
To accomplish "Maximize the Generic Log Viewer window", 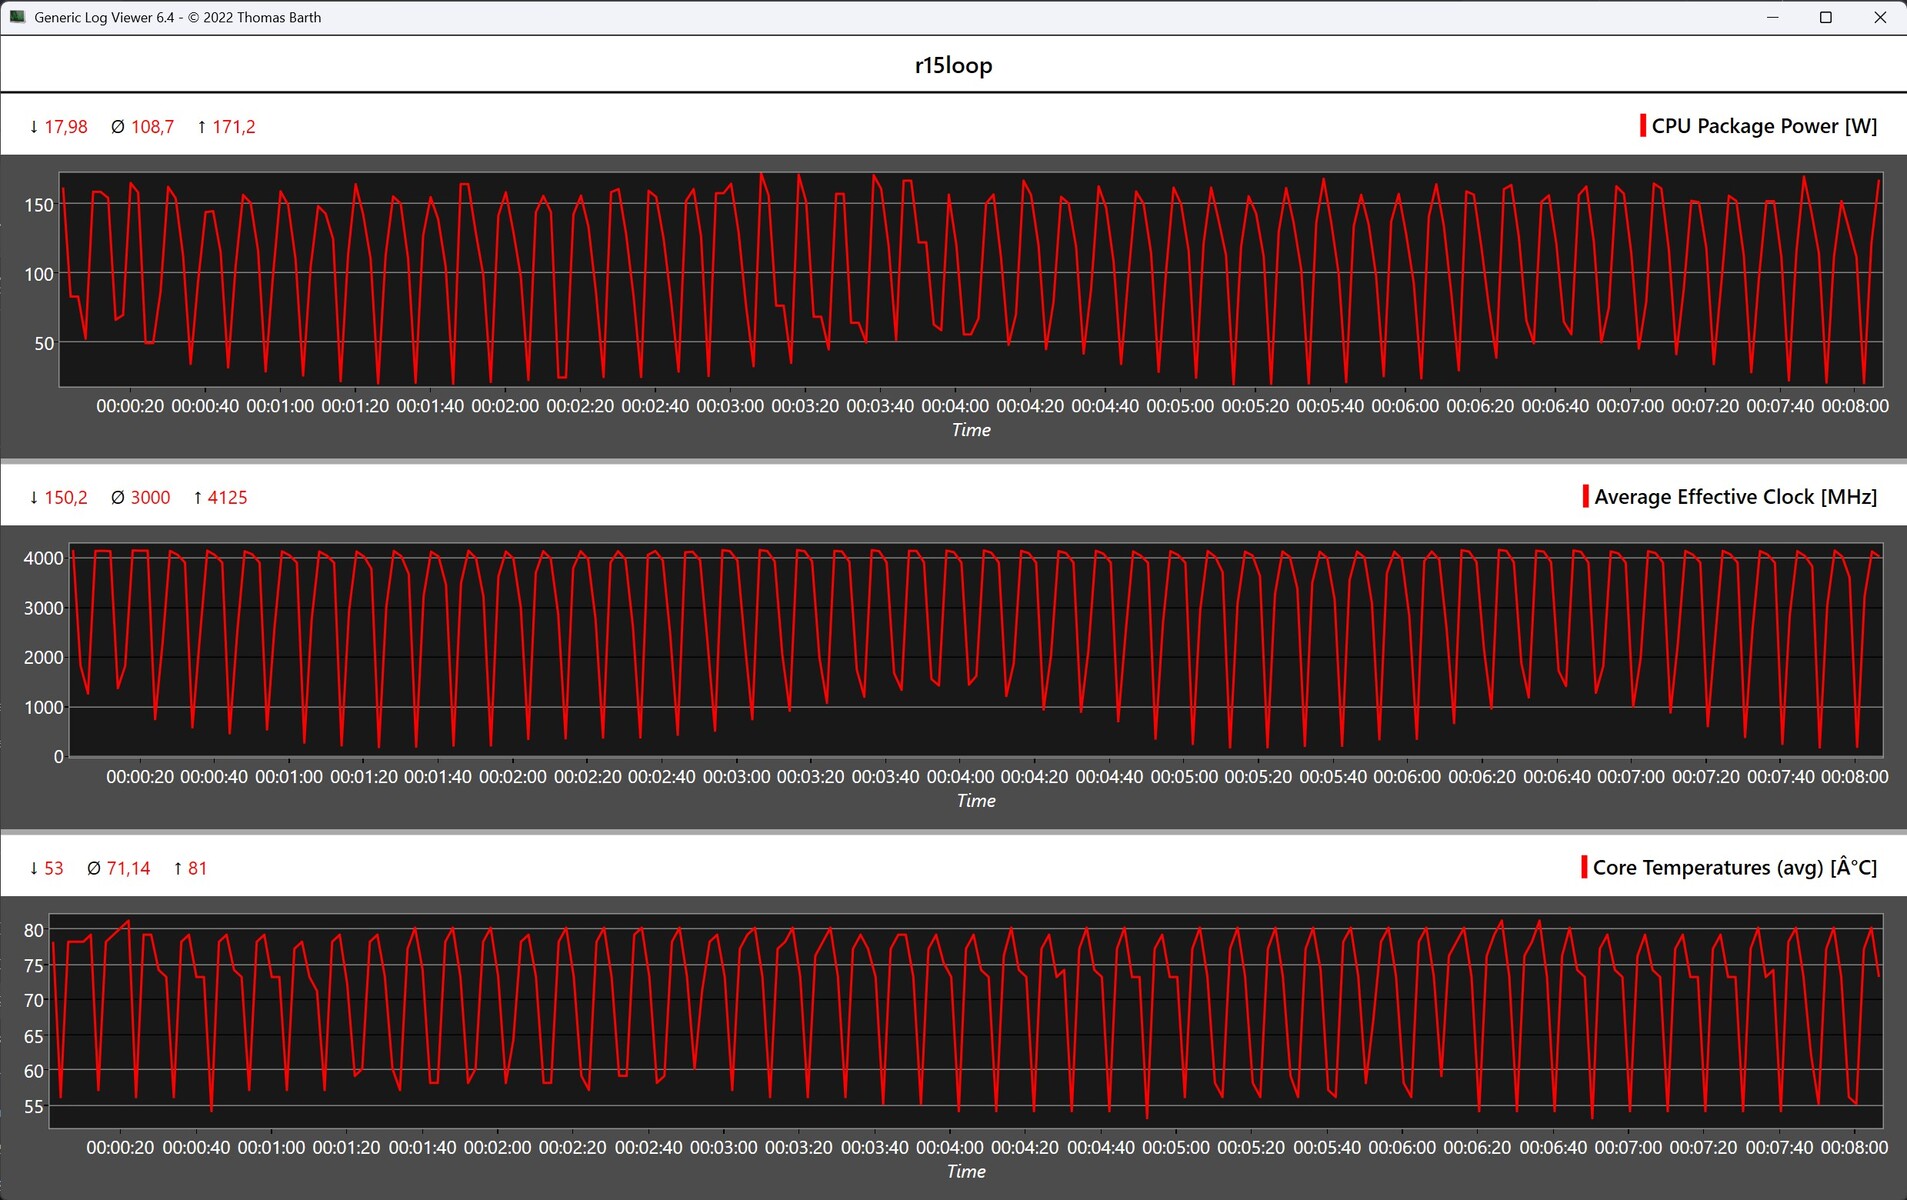I will [1825, 17].
